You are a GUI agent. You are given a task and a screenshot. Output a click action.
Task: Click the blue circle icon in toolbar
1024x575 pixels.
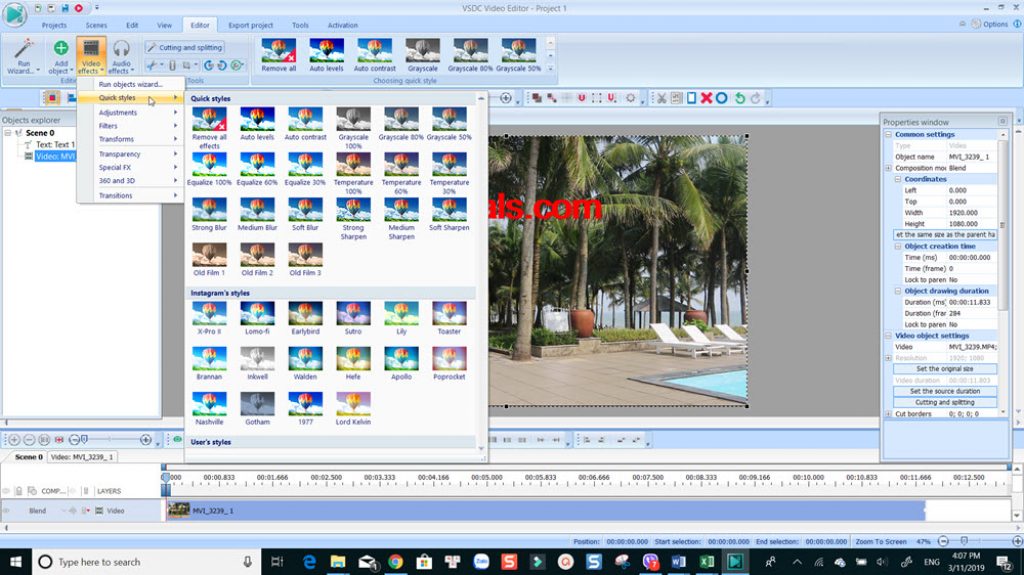coord(721,98)
